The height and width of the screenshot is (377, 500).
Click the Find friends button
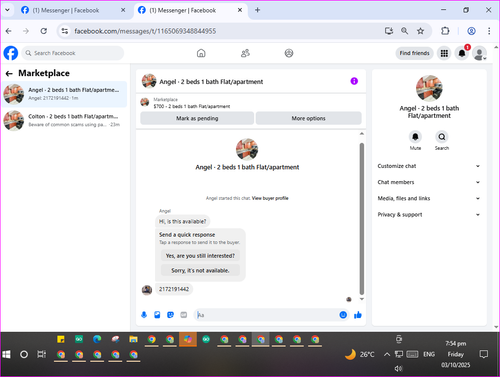[414, 53]
